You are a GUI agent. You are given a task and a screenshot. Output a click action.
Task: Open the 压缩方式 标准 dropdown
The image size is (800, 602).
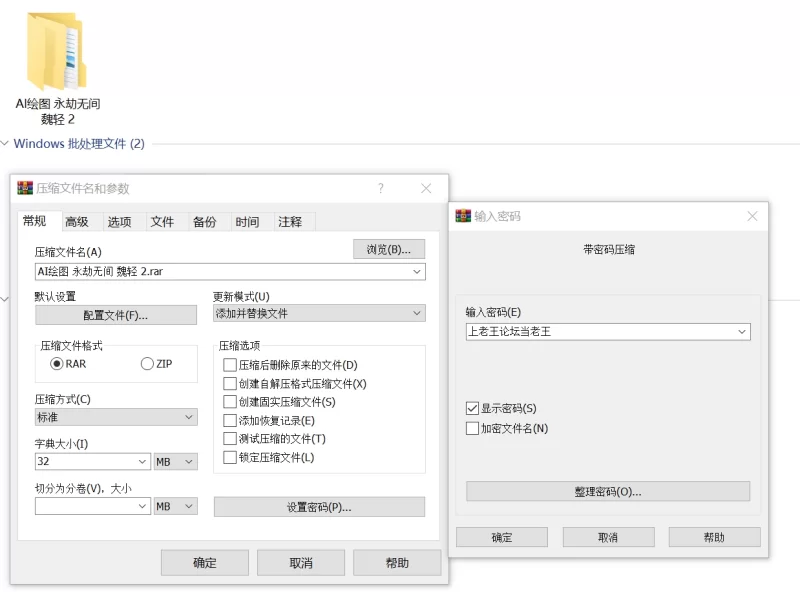(116, 417)
